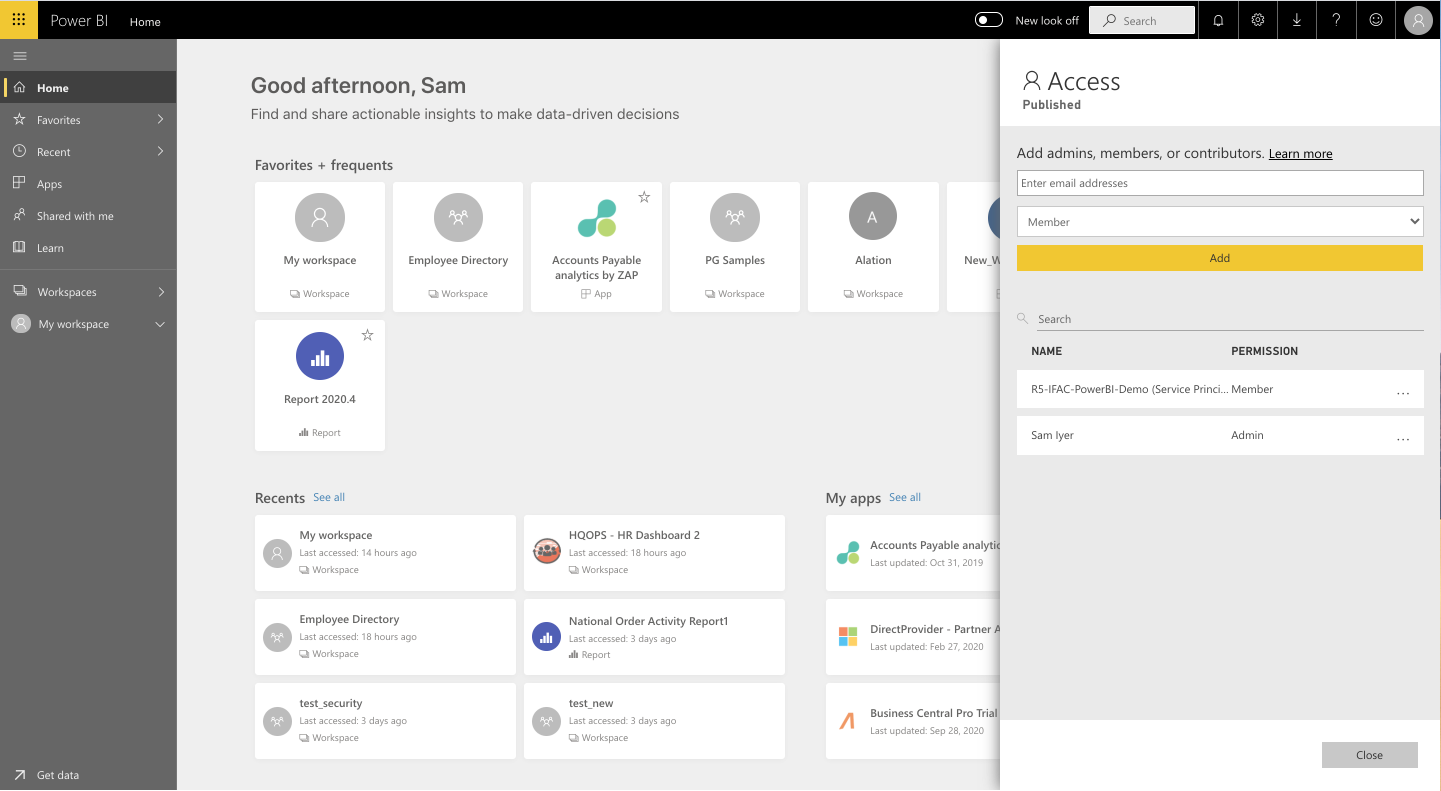Go to Shared with me
The height and width of the screenshot is (791, 1441).
coord(75,216)
